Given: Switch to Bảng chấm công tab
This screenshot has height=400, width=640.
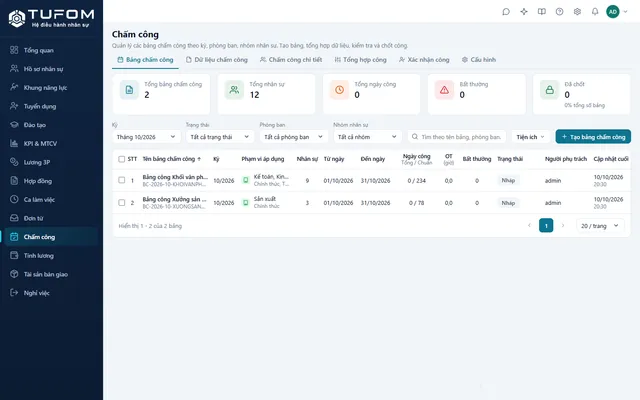Looking at the screenshot, I should pos(145,60).
